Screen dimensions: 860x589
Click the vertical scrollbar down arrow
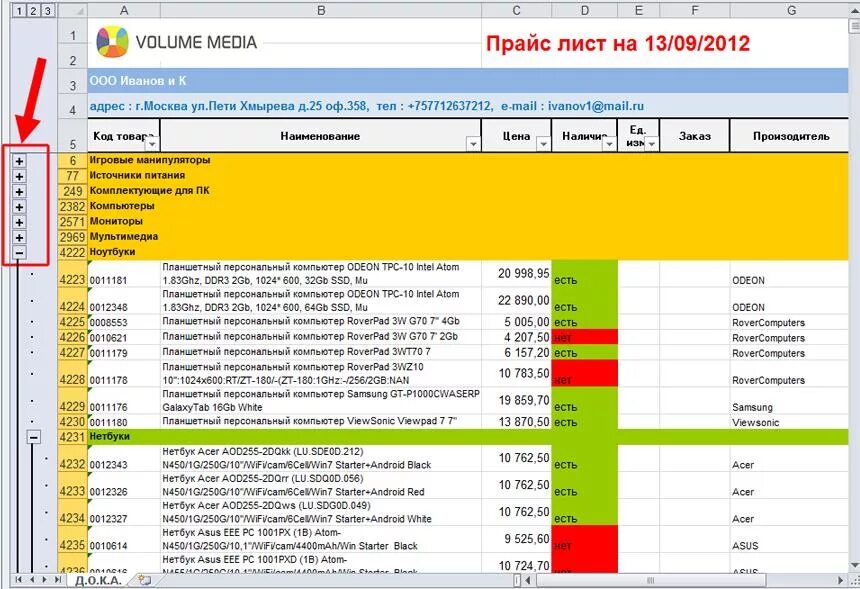coord(854,565)
